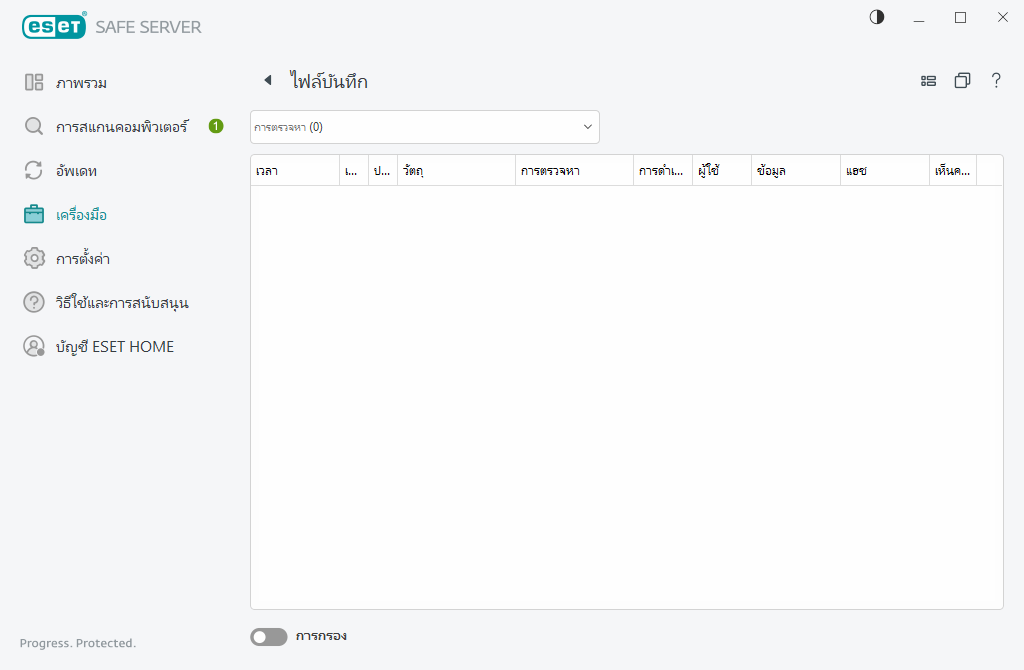Sort by the การตรวจหา column header
Image resolution: width=1024 pixels, height=670 pixels.
573,171
